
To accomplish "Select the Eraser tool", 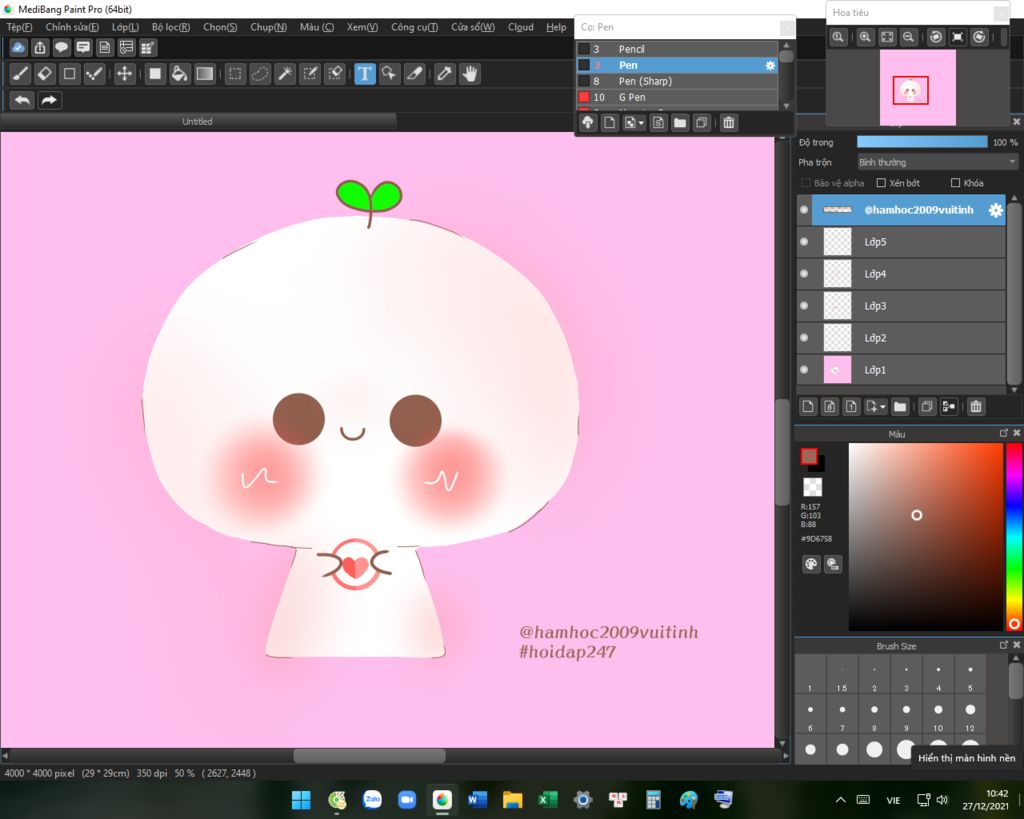I will click(x=45, y=74).
